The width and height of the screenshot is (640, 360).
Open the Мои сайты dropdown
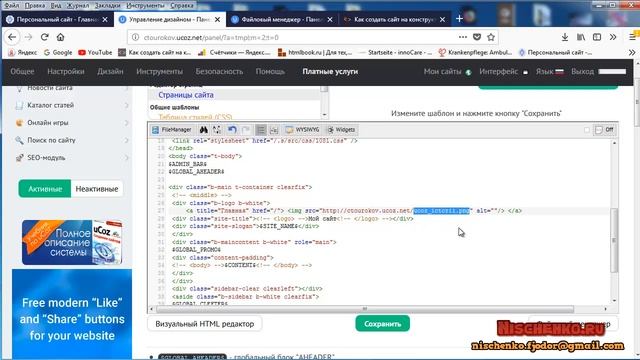pyautogui.click(x=447, y=71)
